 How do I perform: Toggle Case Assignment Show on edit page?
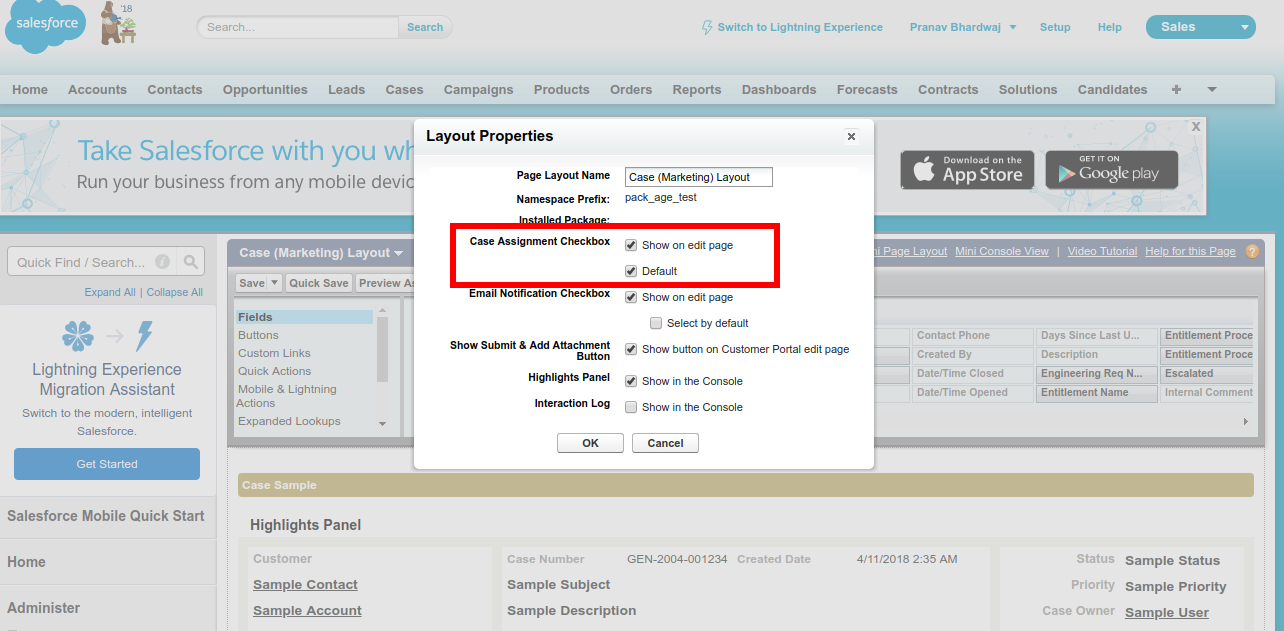tap(631, 245)
